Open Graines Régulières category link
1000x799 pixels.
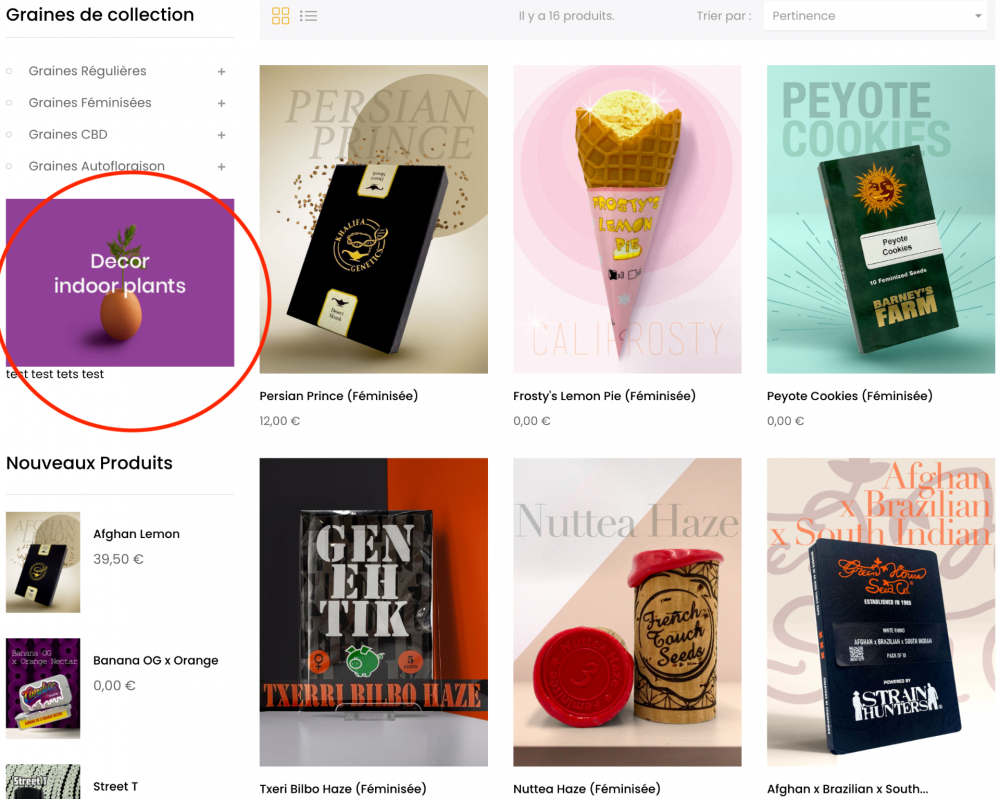pos(87,71)
